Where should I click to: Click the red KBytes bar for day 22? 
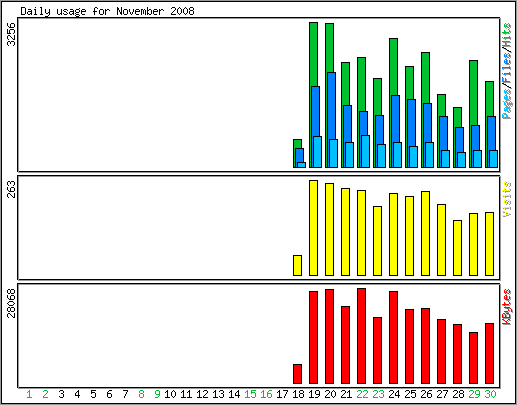[x=361, y=336]
